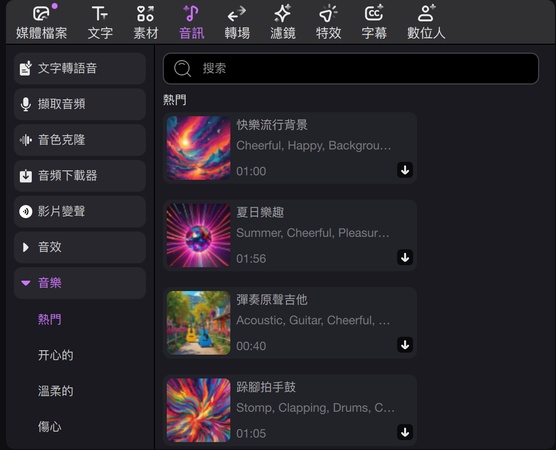556x450 pixels.
Task: Open 音色克隆 voice cloning
Action: [80, 140]
